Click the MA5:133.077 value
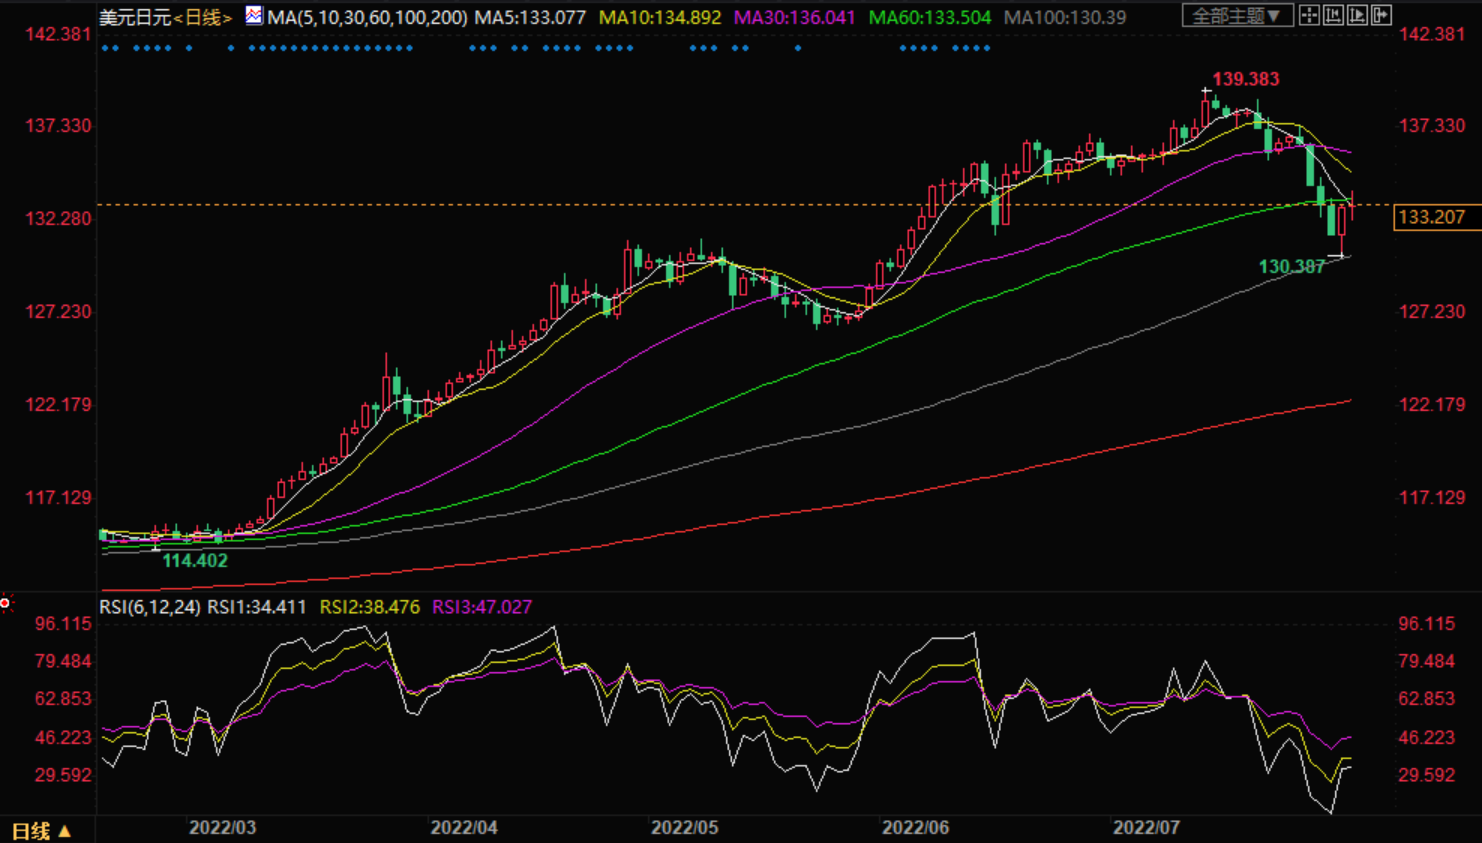 point(530,17)
